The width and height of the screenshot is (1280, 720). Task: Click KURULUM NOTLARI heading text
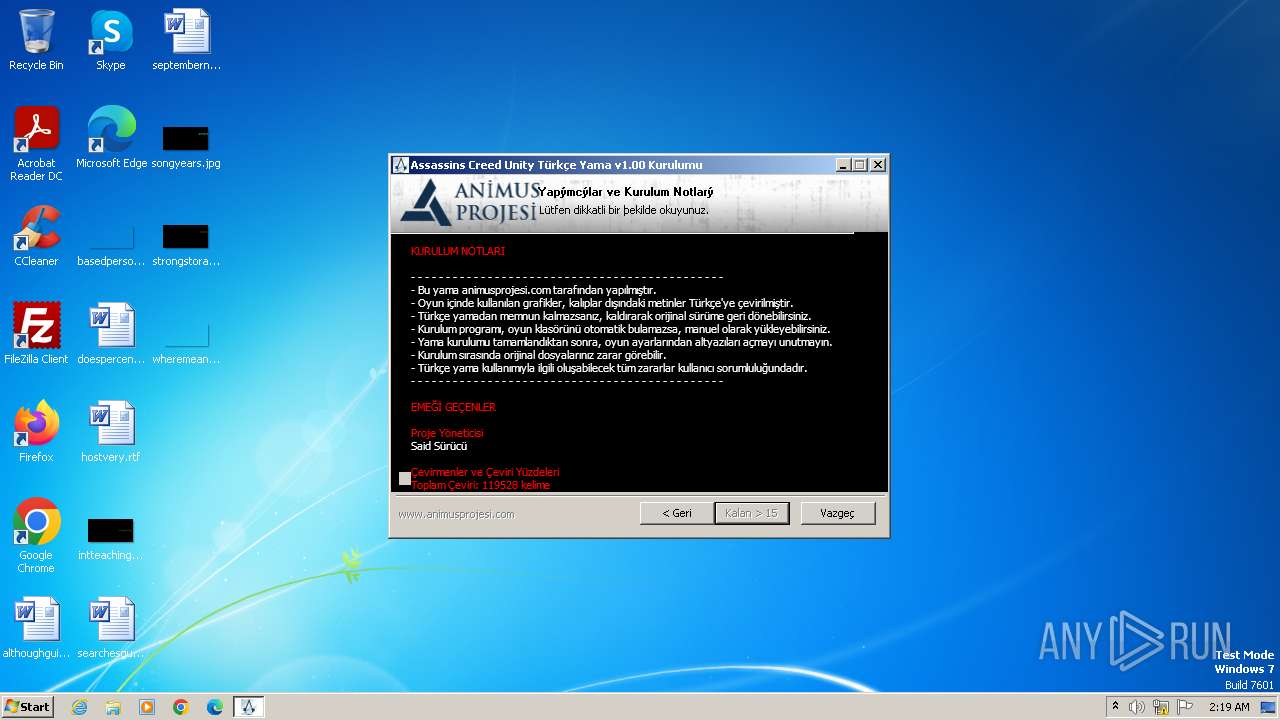click(457, 251)
